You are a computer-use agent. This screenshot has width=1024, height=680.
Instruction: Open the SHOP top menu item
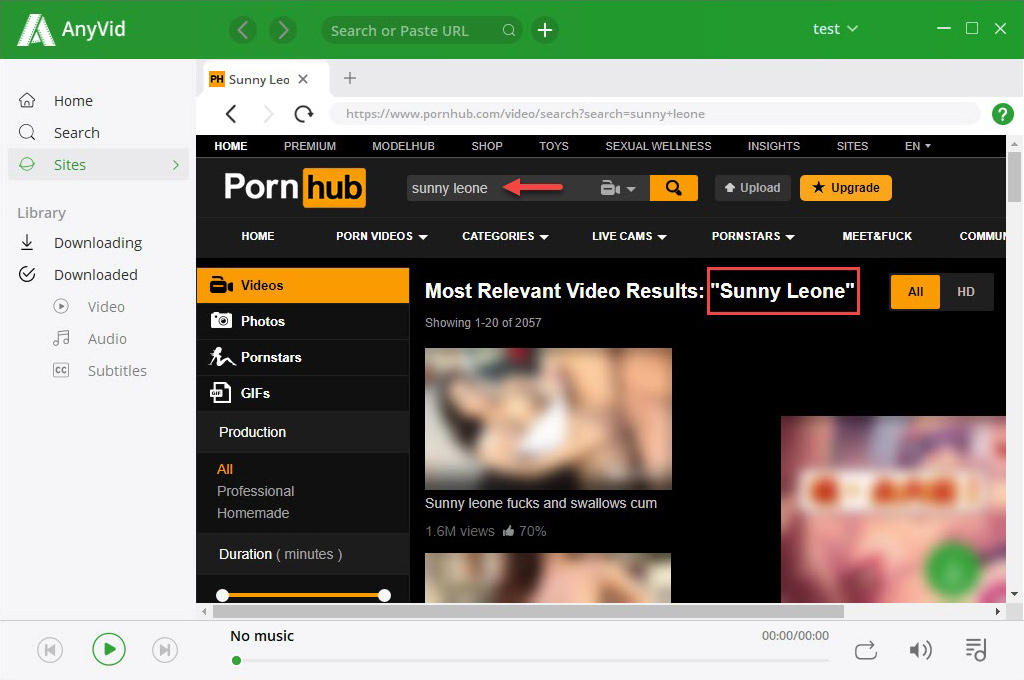point(487,146)
